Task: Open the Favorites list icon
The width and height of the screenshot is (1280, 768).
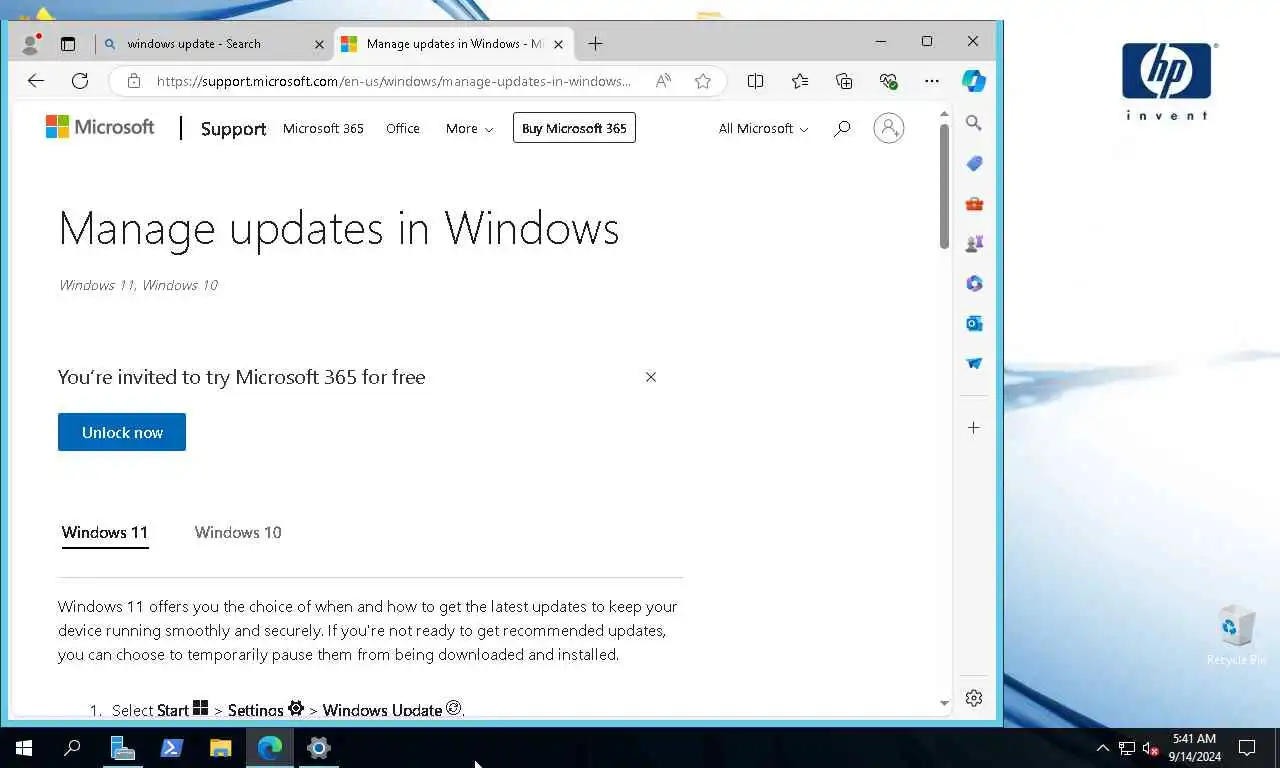Action: [800, 81]
